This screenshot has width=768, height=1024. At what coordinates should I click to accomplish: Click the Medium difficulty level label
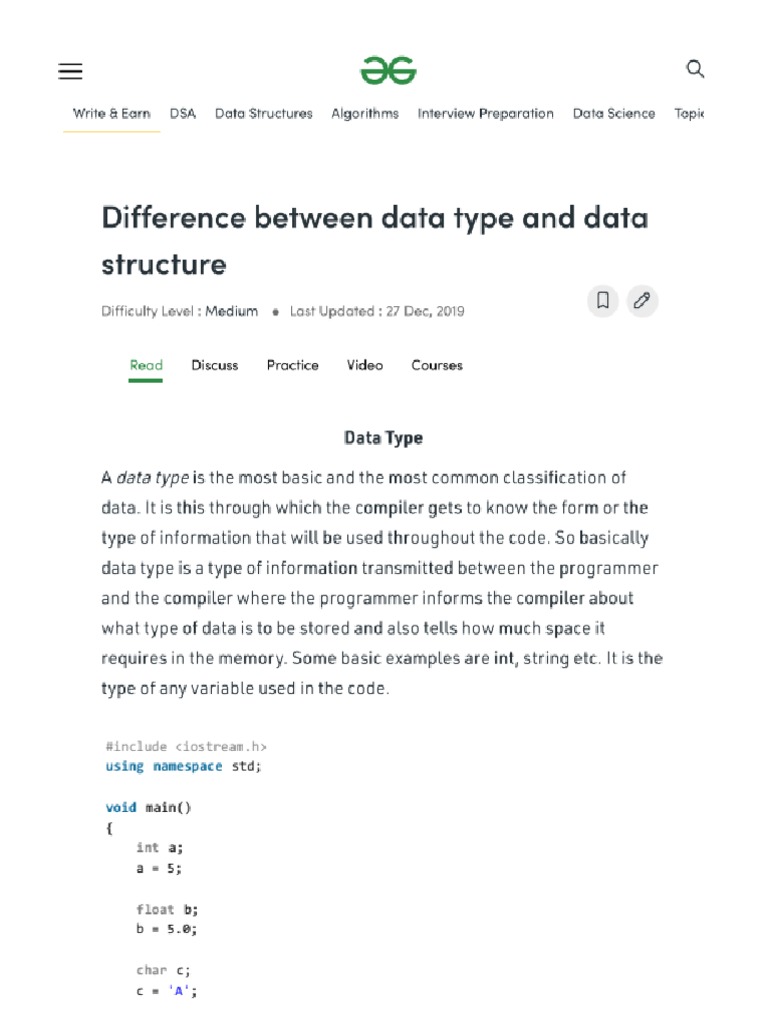[x=231, y=311]
